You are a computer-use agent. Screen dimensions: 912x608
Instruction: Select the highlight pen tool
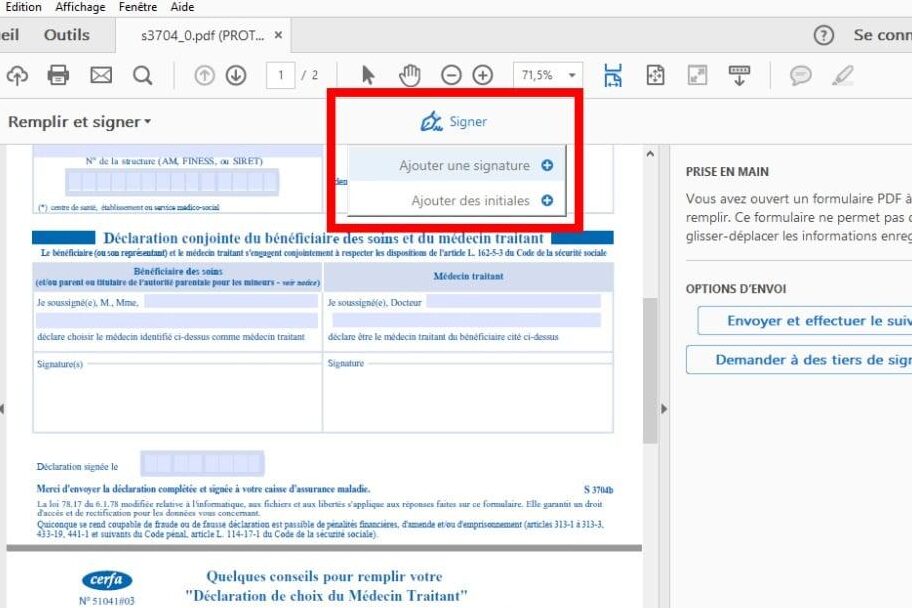pos(843,76)
